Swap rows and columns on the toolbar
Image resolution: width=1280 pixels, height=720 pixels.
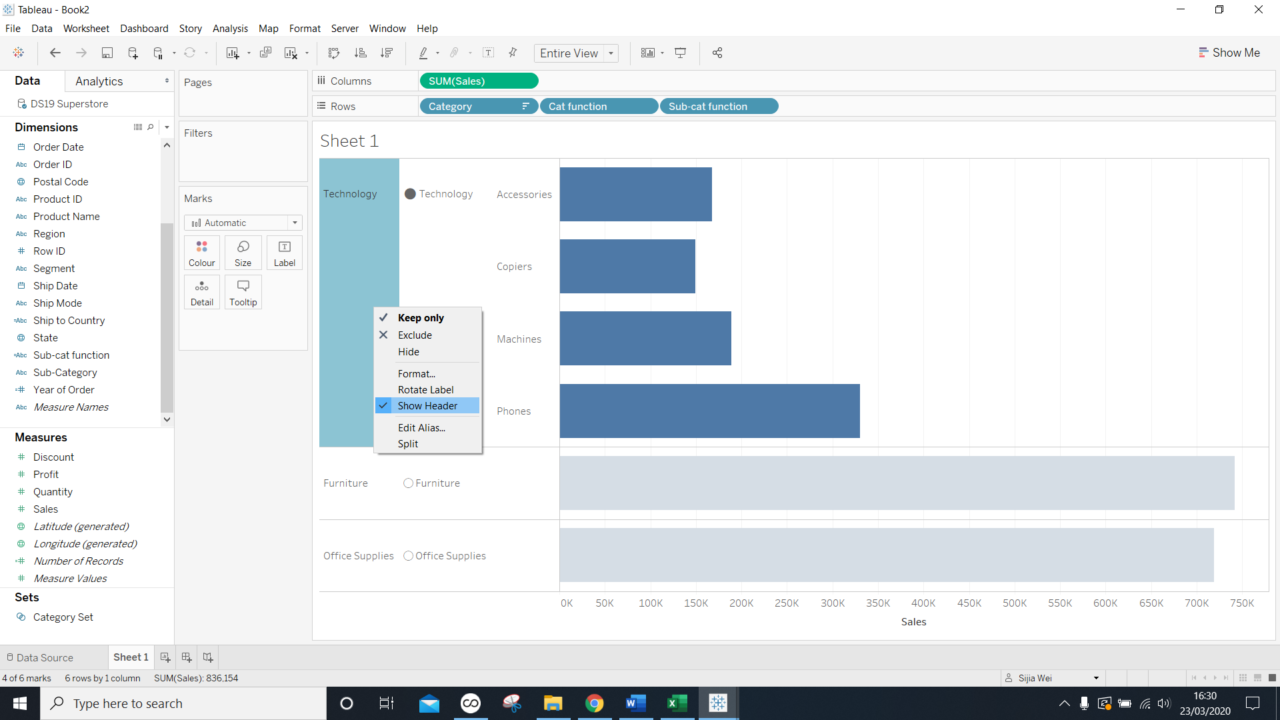pyautogui.click(x=333, y=53)
